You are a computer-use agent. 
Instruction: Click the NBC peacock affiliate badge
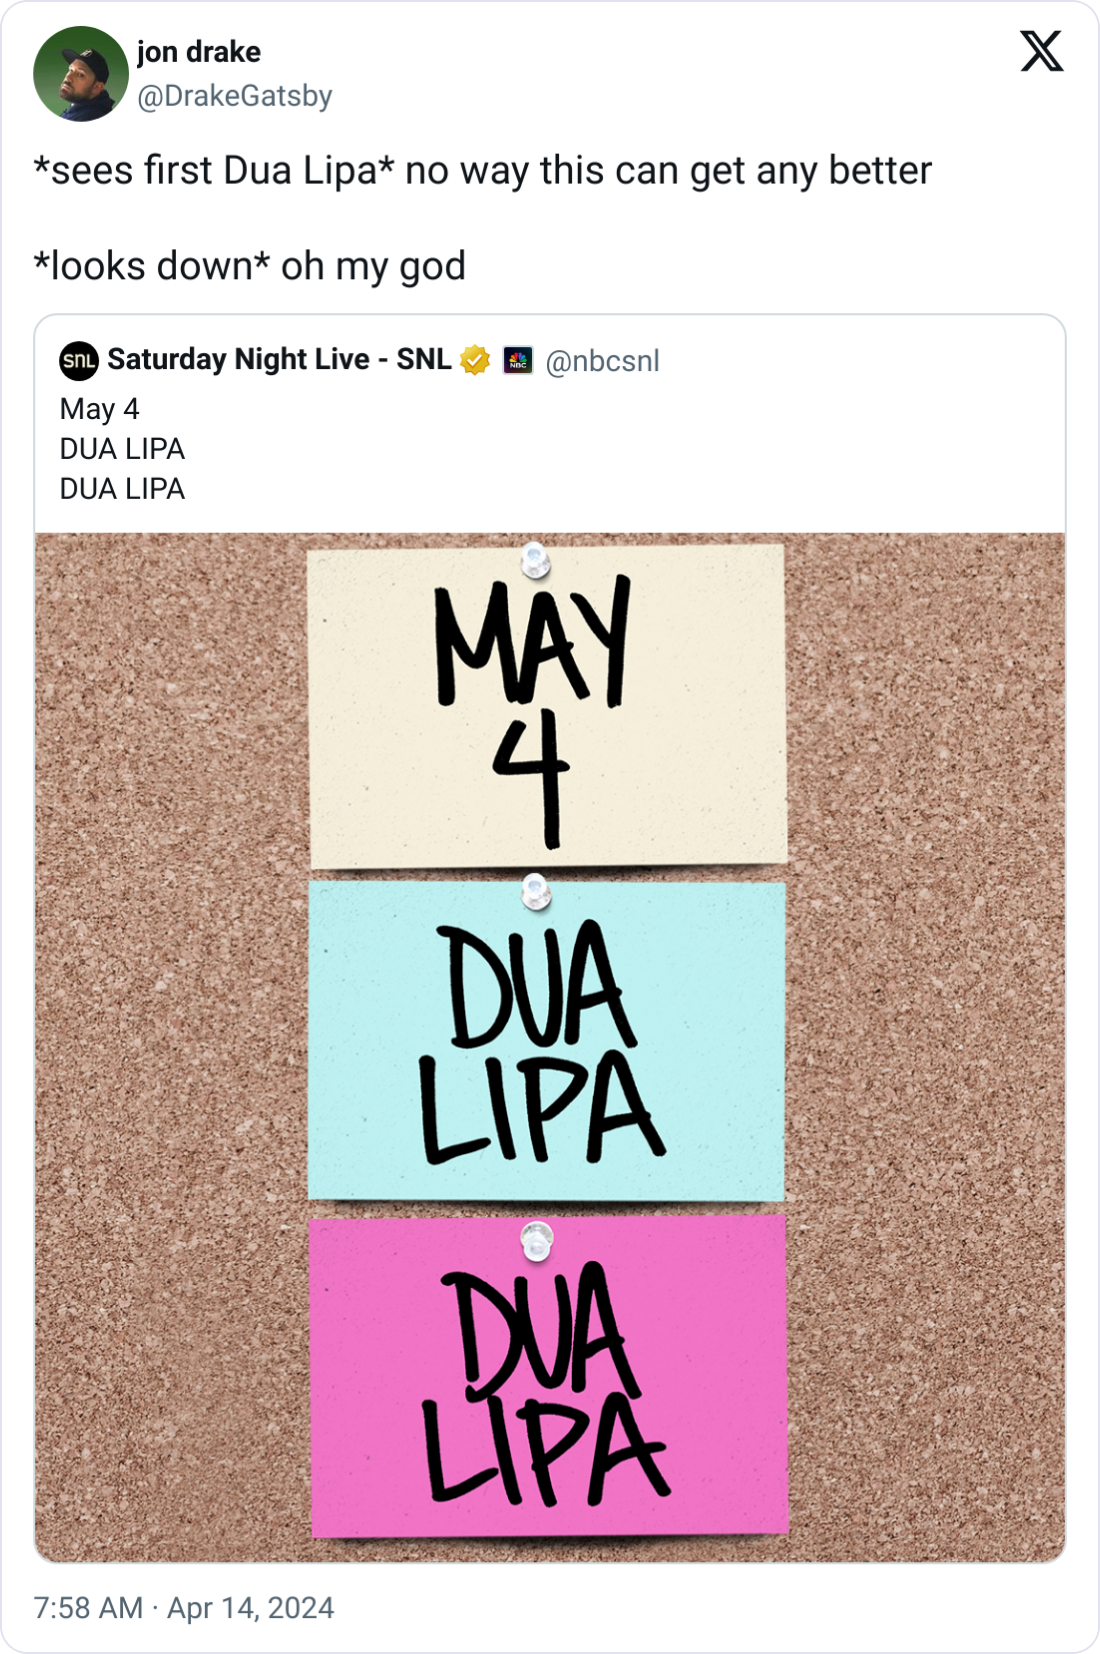point(519,362)
